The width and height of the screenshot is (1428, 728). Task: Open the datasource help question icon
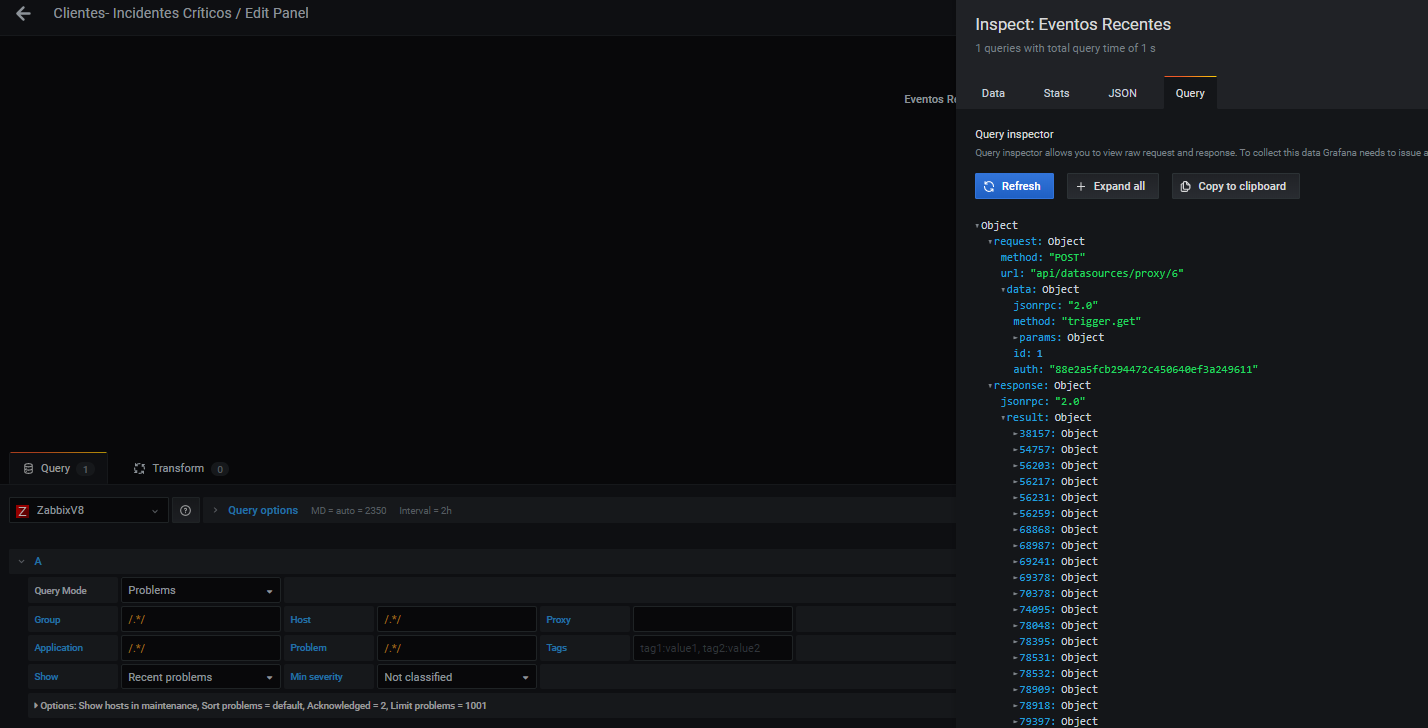pyautogui.click(x=185, y=510)
